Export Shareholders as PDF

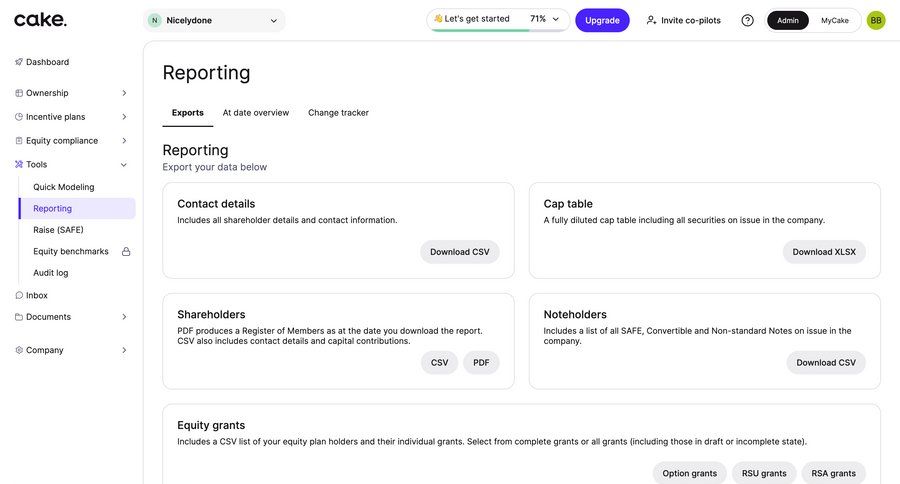[x=481, y=363]
